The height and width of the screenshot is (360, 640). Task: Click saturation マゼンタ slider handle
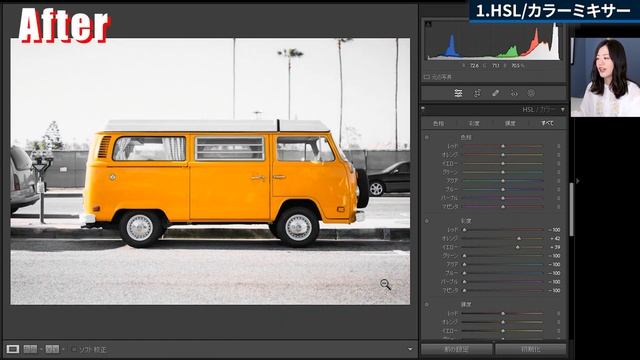click(464, 291)
